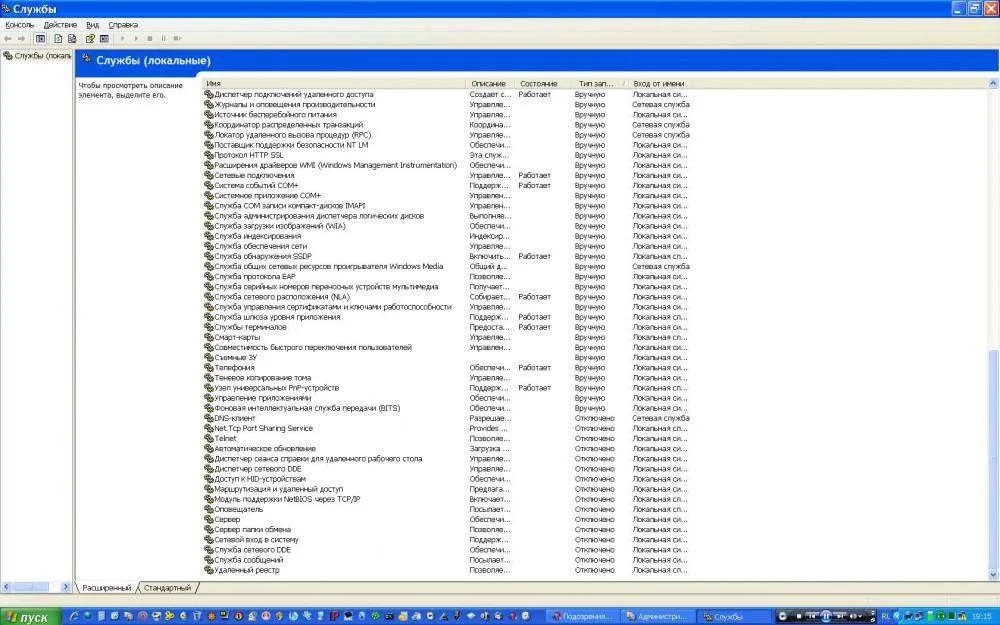Open the Действие menu
This screenshot has width=1000, height=625.
60,25
